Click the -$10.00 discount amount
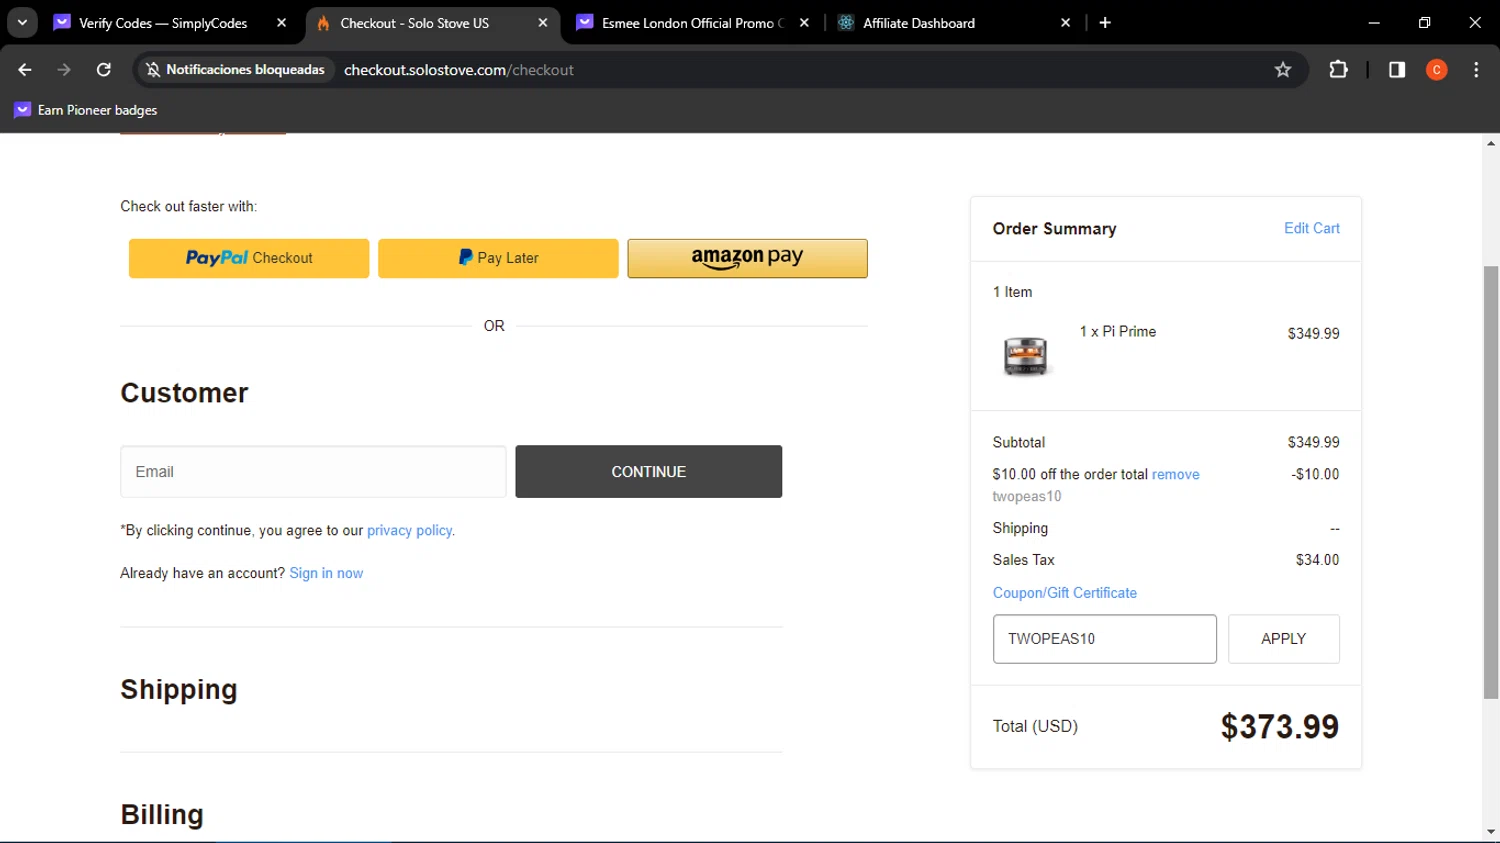Screen dimensions: 1500x843 point(1315,475)
